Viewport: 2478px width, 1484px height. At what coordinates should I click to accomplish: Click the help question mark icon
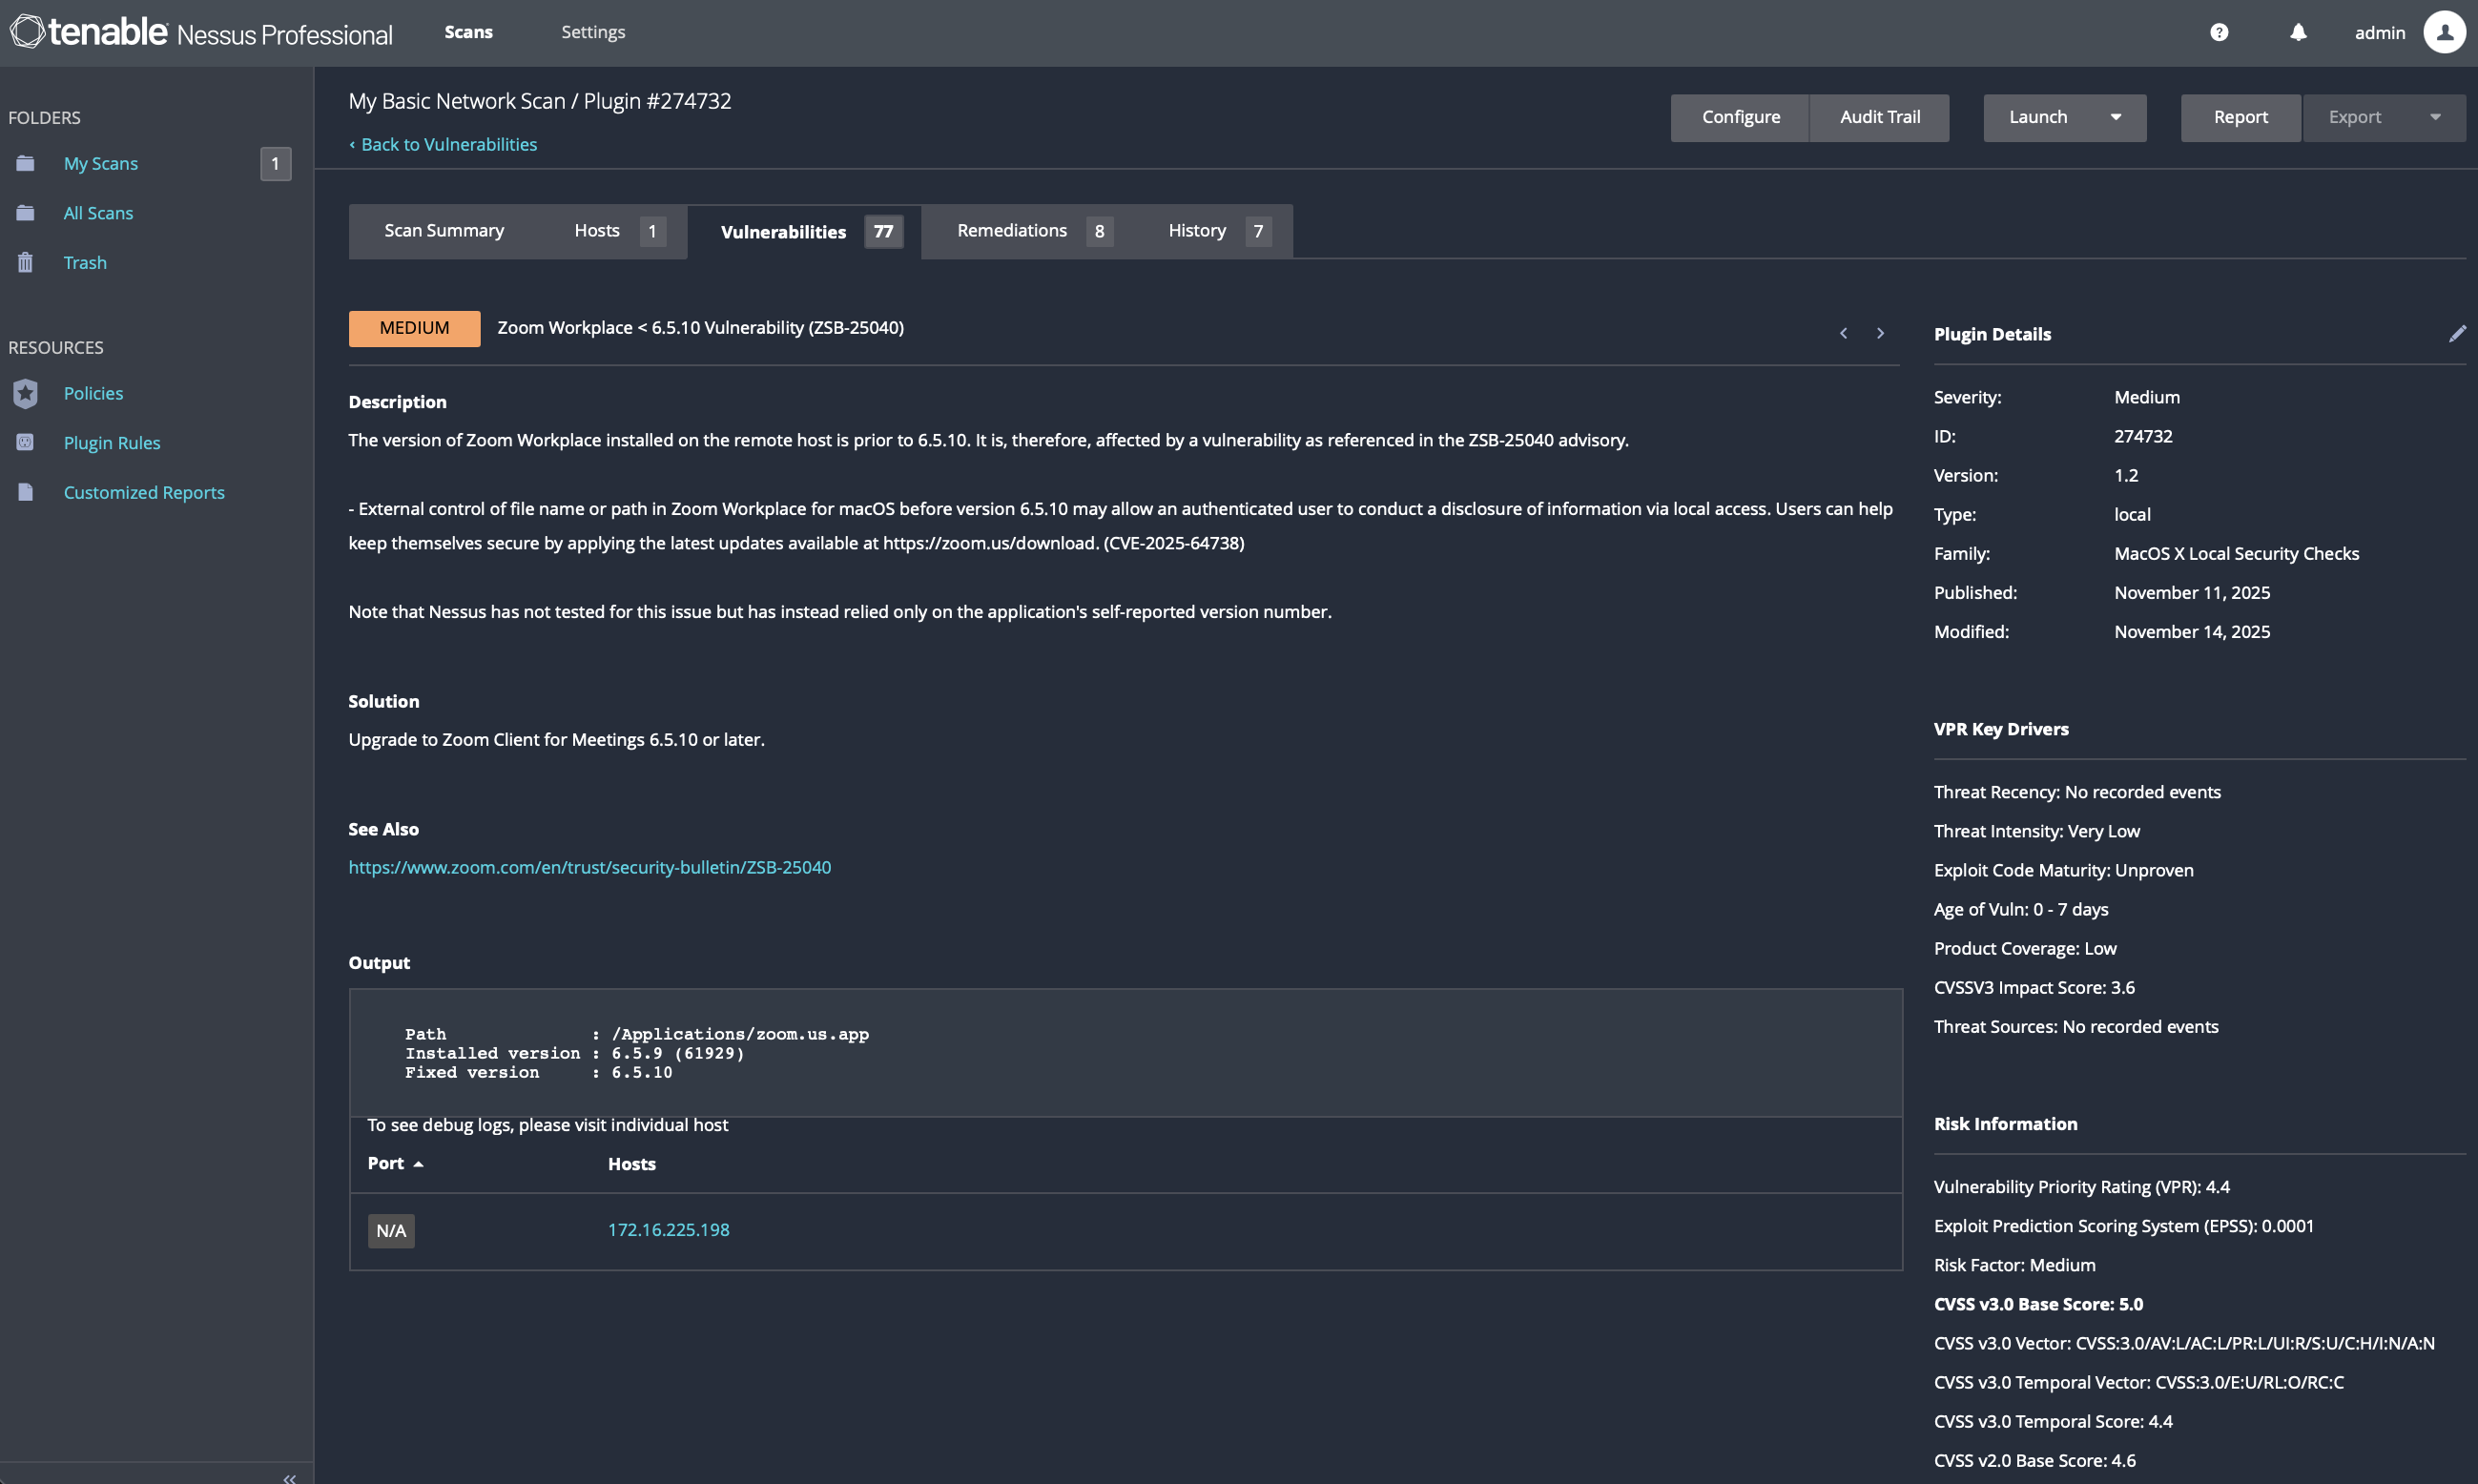(x=2219, y=32)
